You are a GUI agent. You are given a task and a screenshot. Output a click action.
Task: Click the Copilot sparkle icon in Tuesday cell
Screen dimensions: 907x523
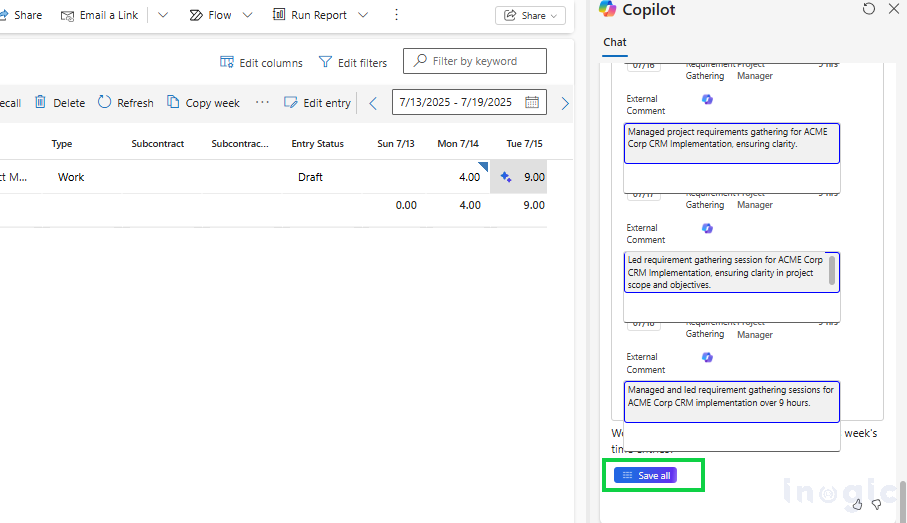[x=506, y=177]
